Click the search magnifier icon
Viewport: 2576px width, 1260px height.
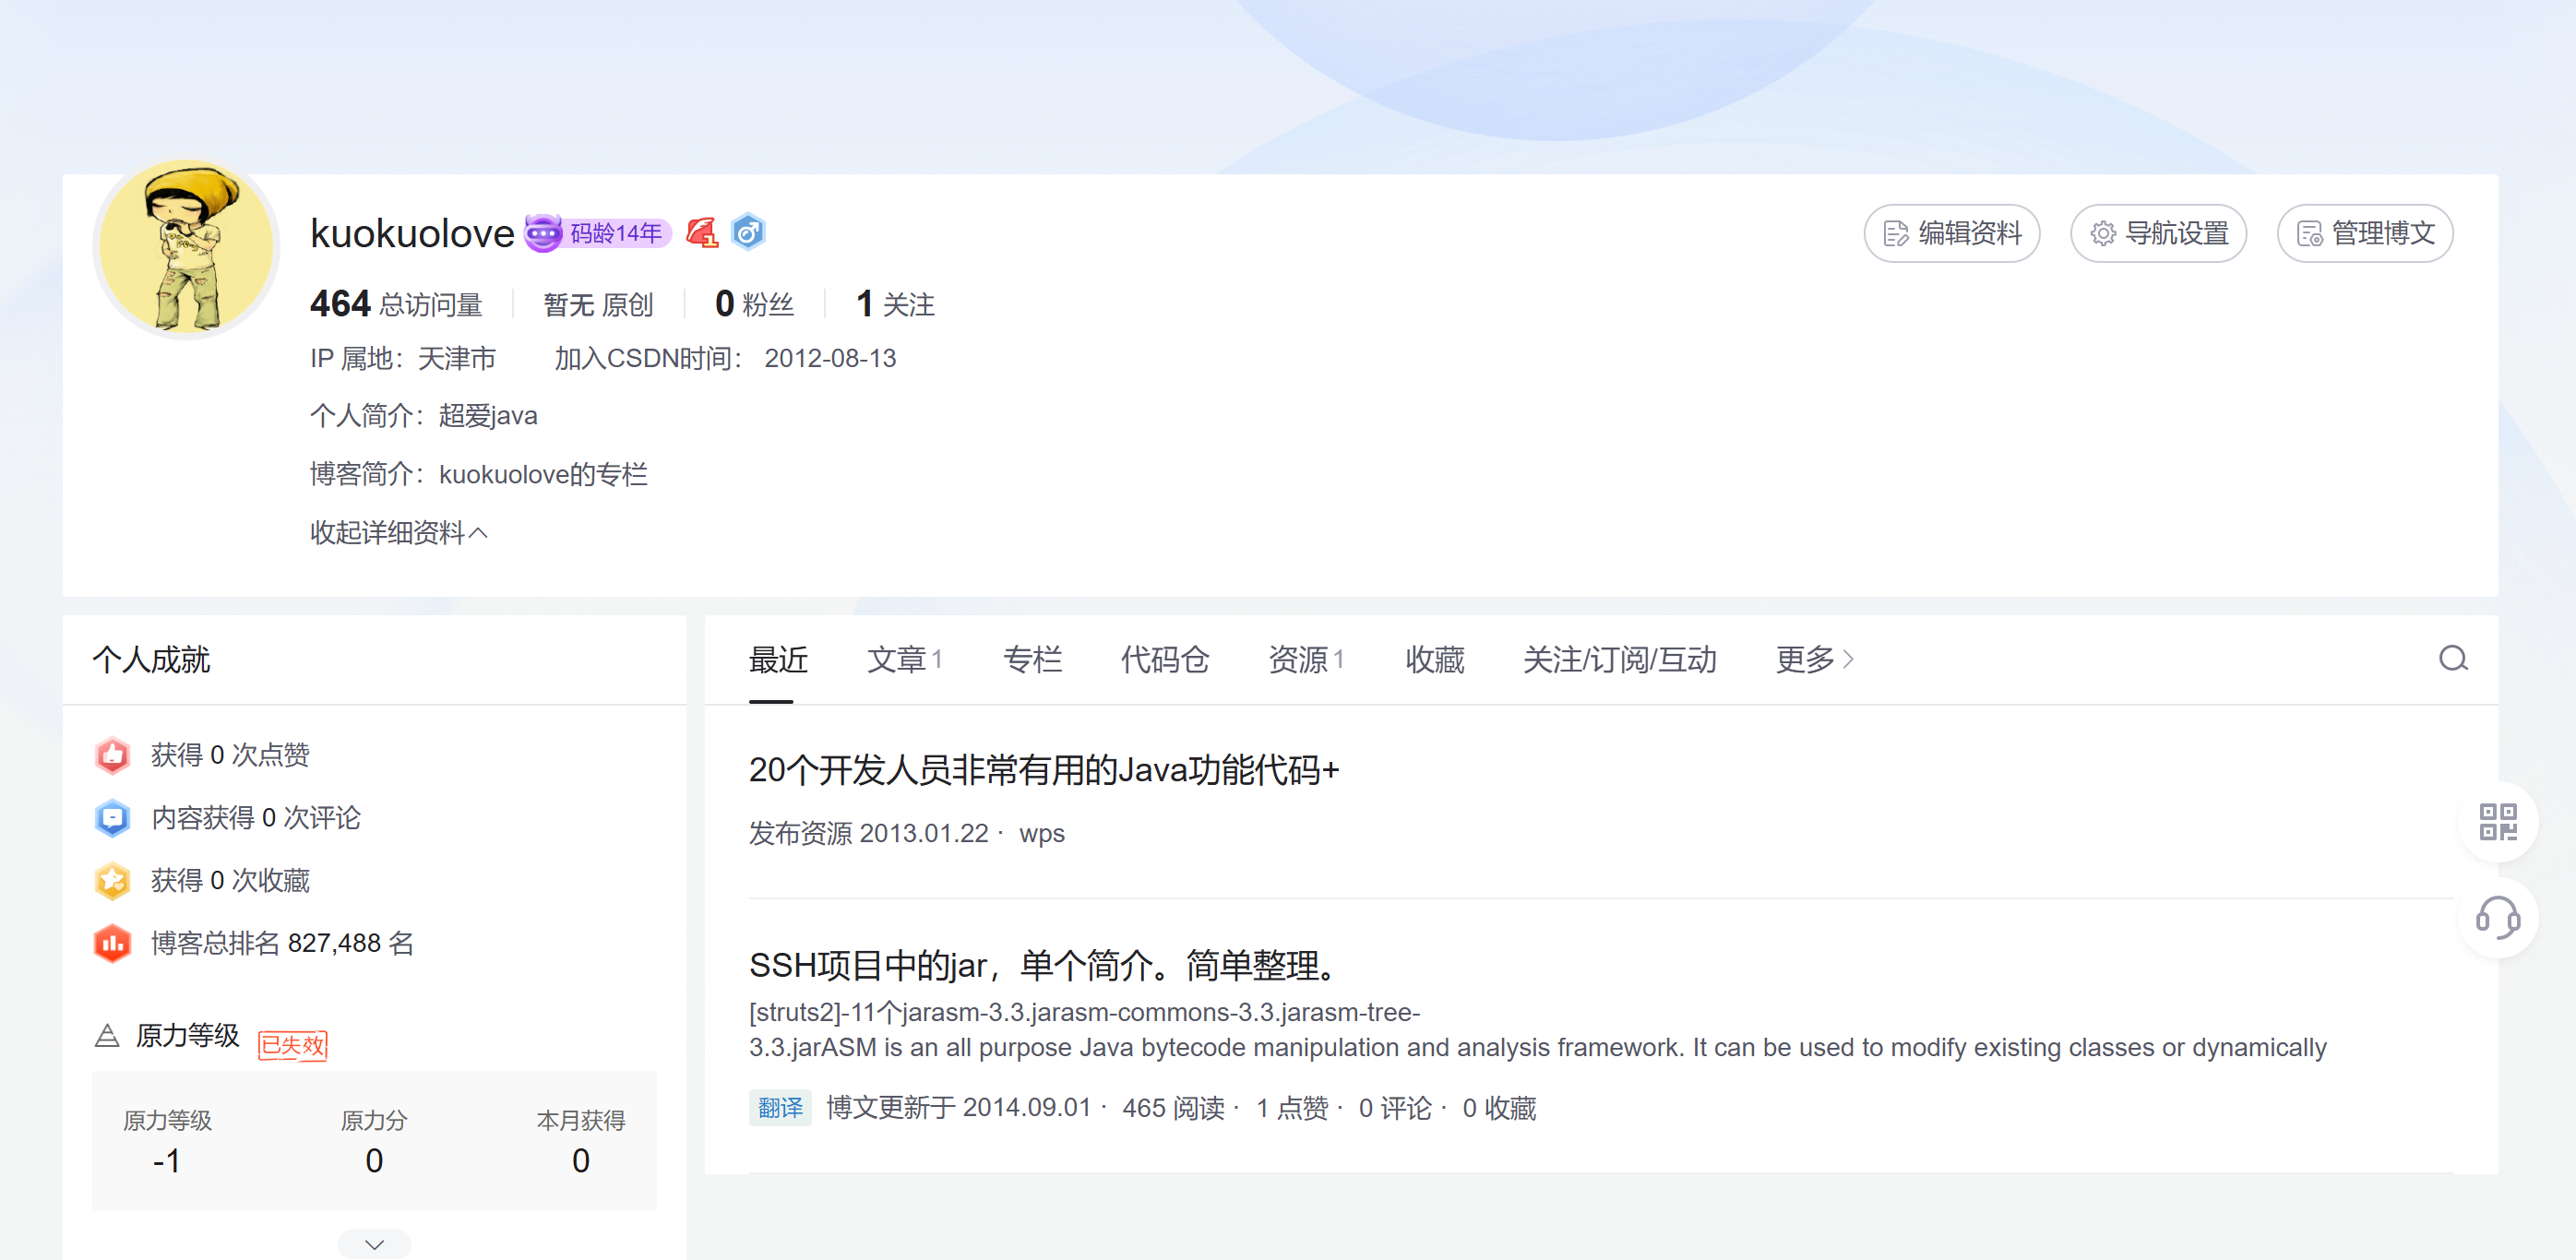point(2452,659)
